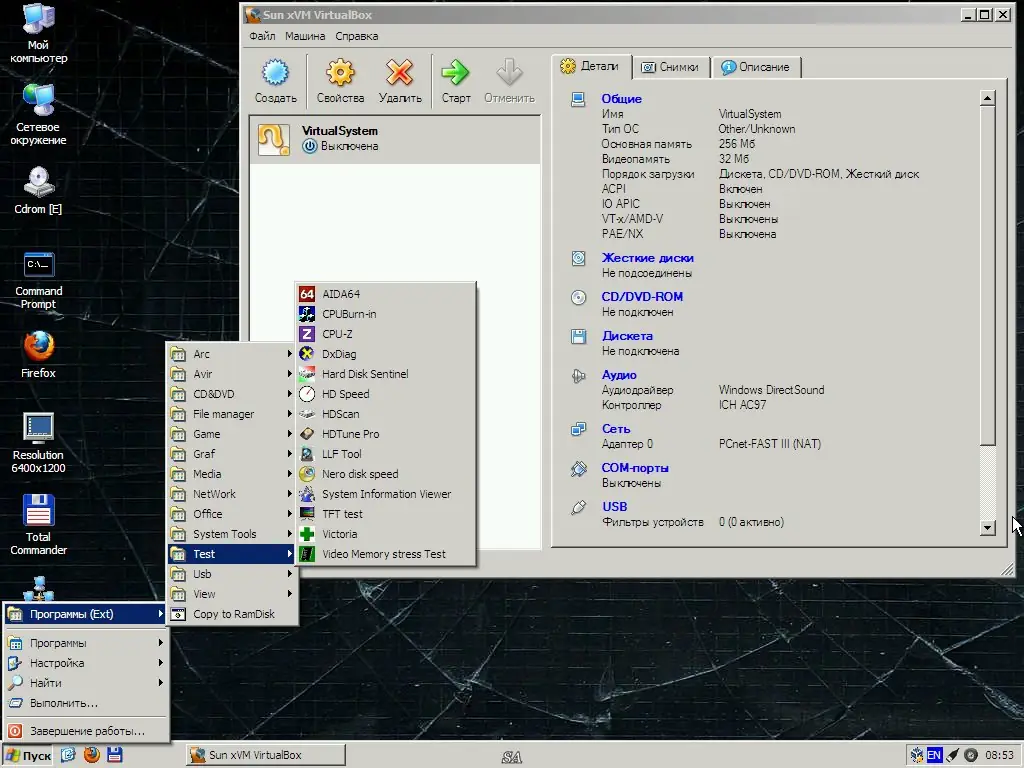Select HDTune Pro in the menu
Viewport: 1024px width, 768px height.
point(350,434)
